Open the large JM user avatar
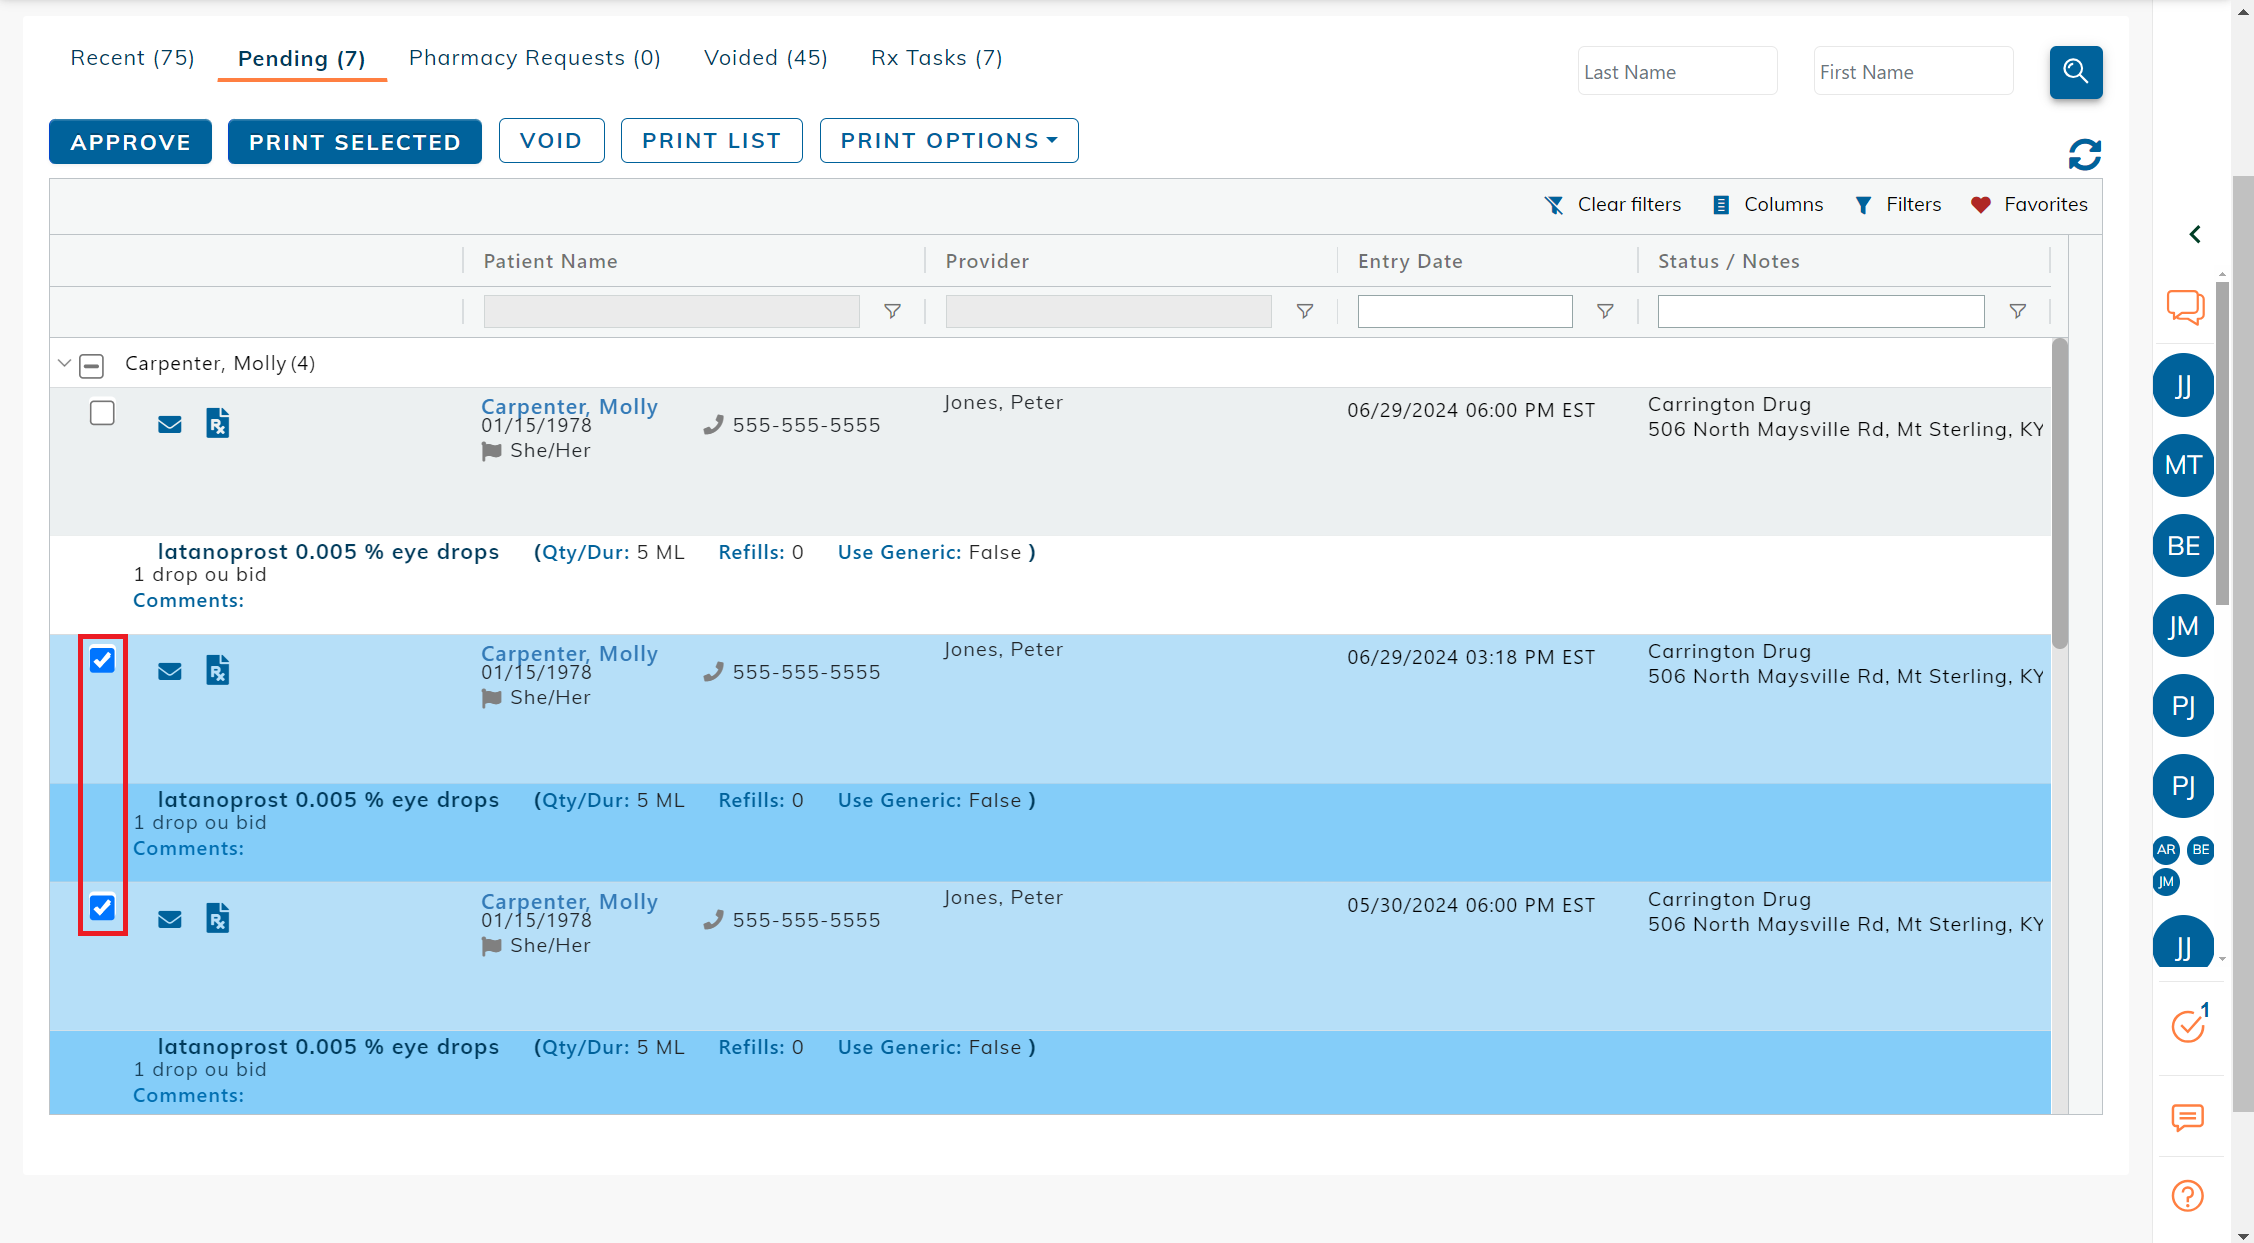The image size is (2254, 1243). click(x=2183, y=625)
